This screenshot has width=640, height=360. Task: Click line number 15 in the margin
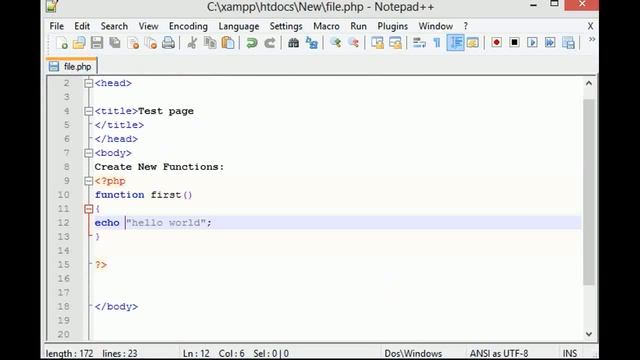pyautogui.click(x=63, y=264)
